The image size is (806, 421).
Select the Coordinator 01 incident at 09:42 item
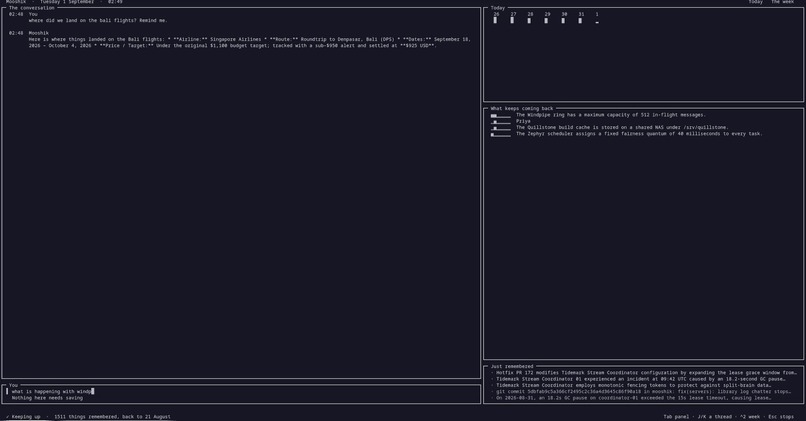(x=638, y=379)
